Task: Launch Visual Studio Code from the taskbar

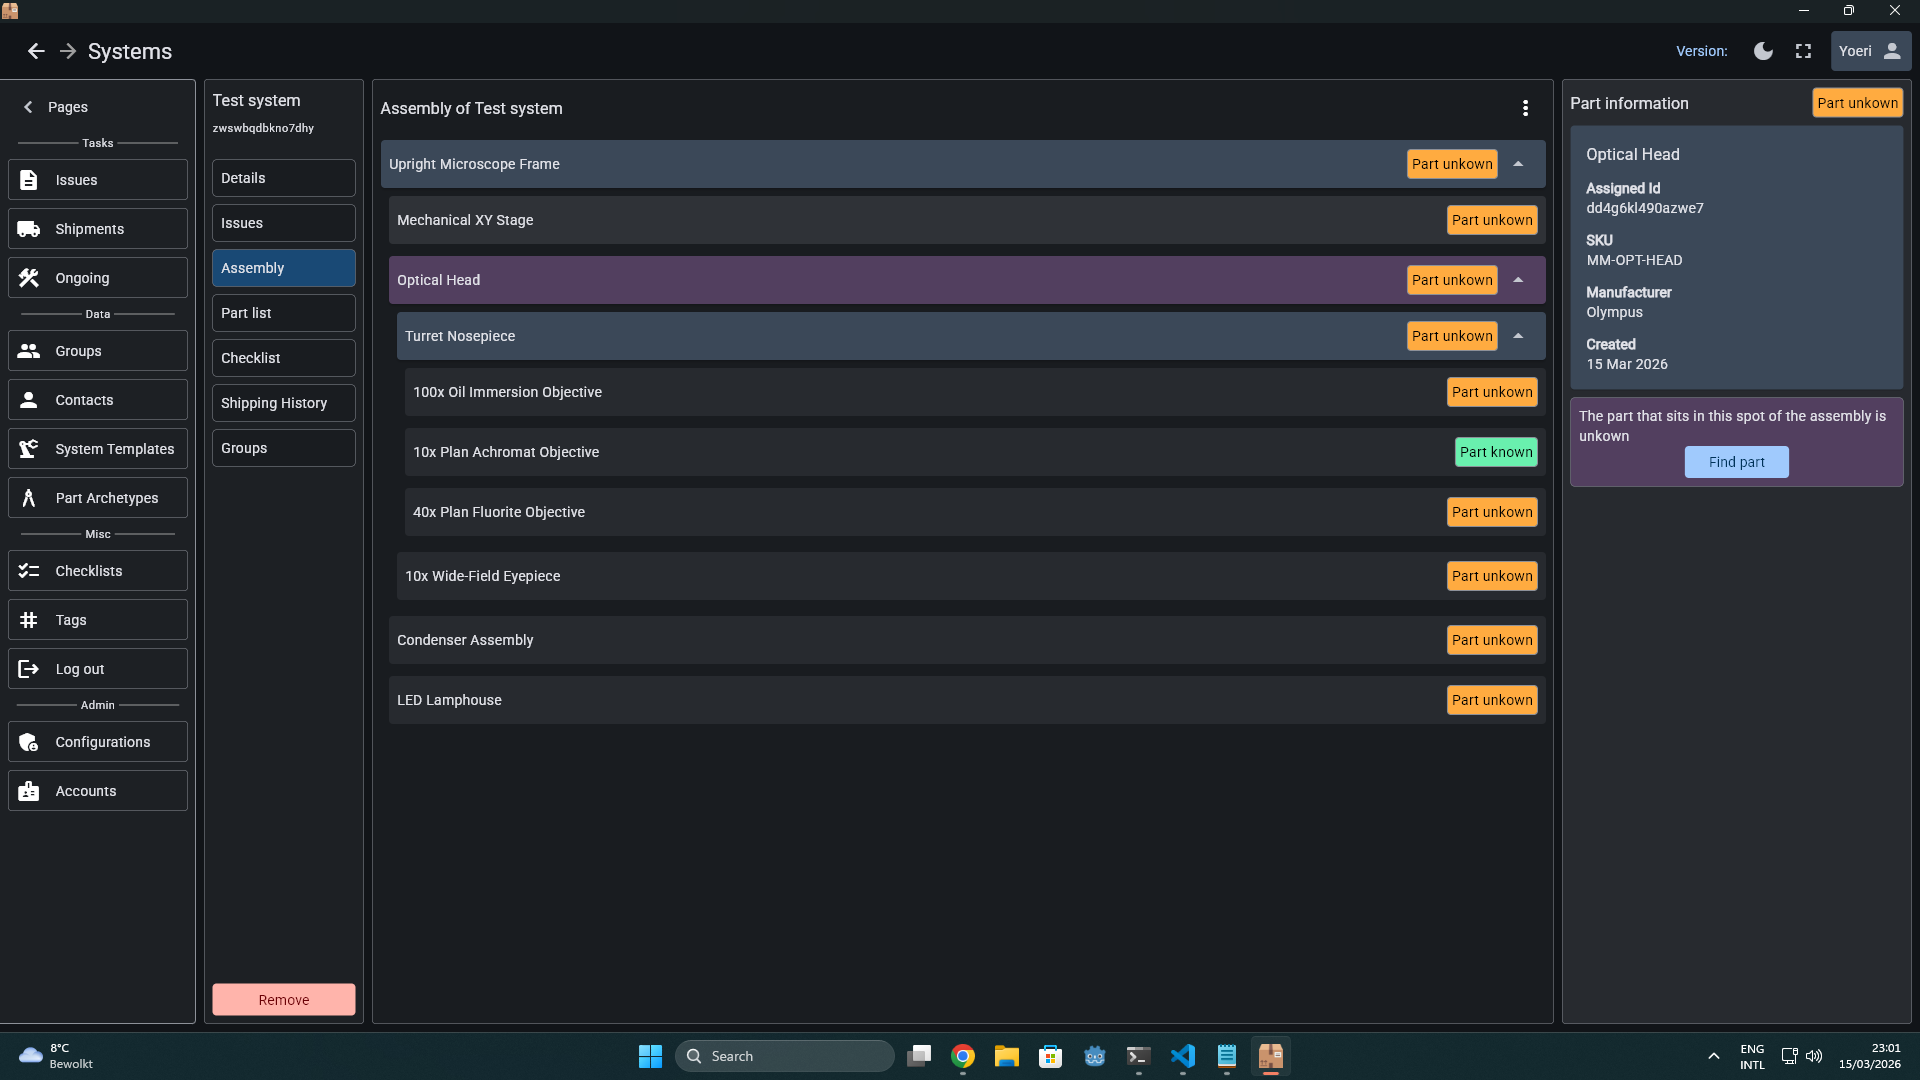Action: 1183,1056
